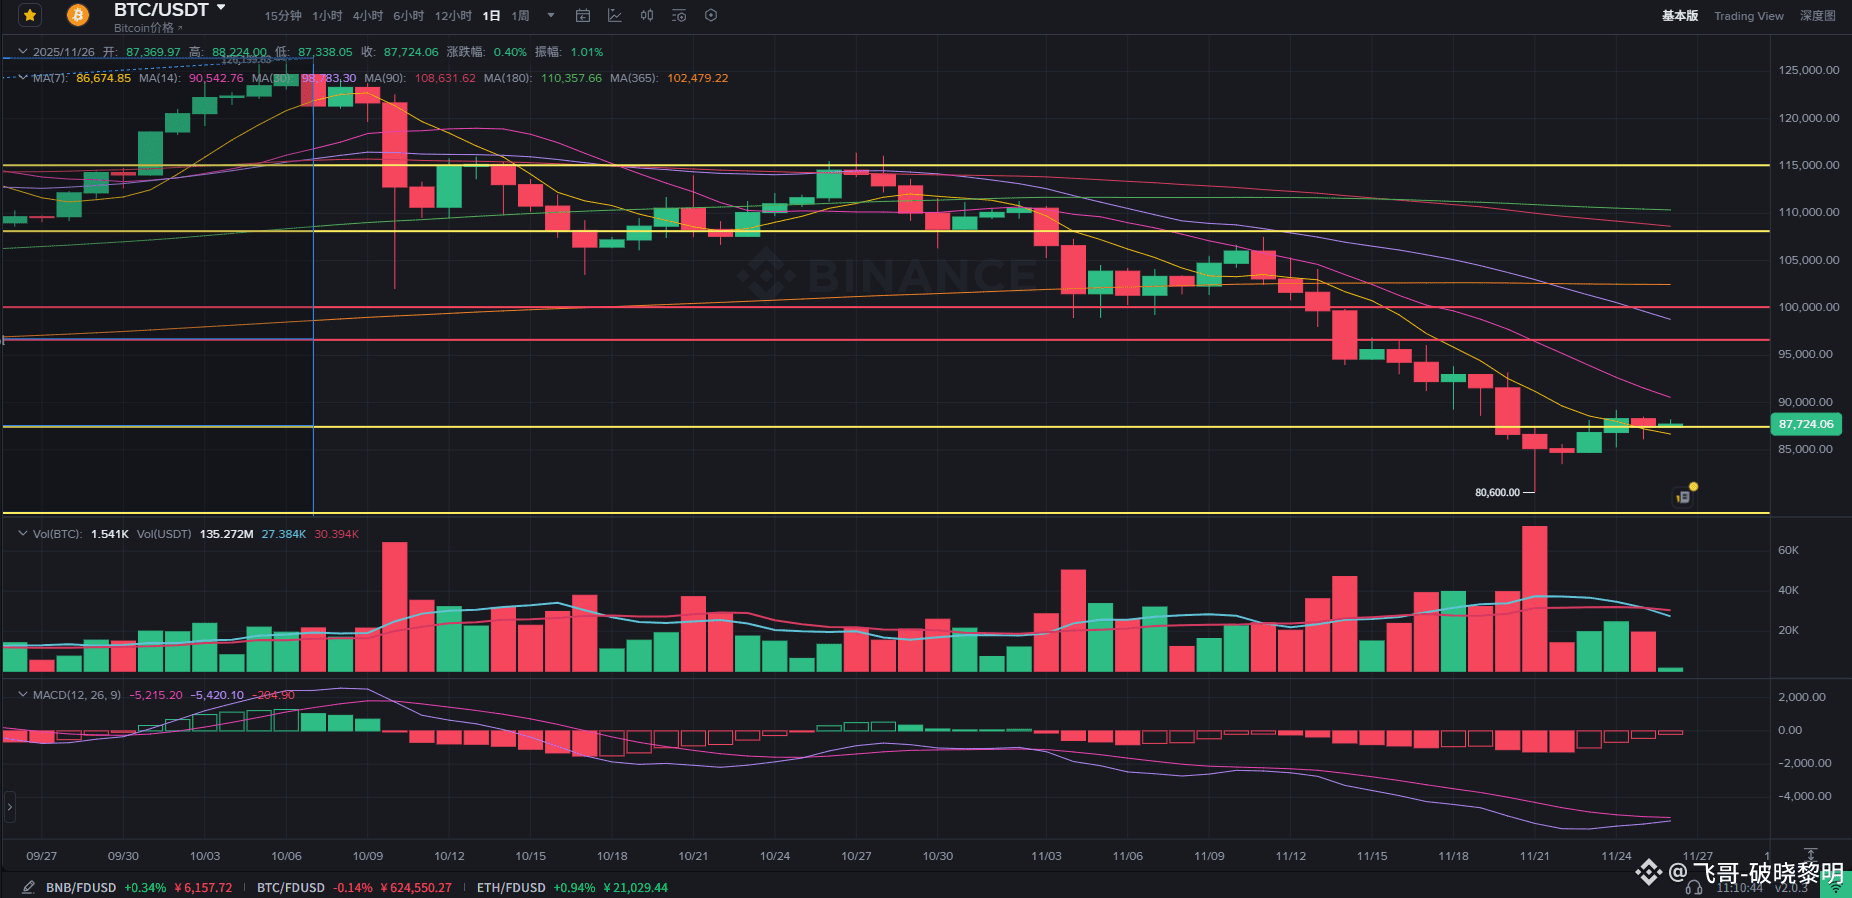Screen dimensions: 1852x898
Task: Collapse the Vol(BTC) indicator chevron
Action: pos(23,533)
